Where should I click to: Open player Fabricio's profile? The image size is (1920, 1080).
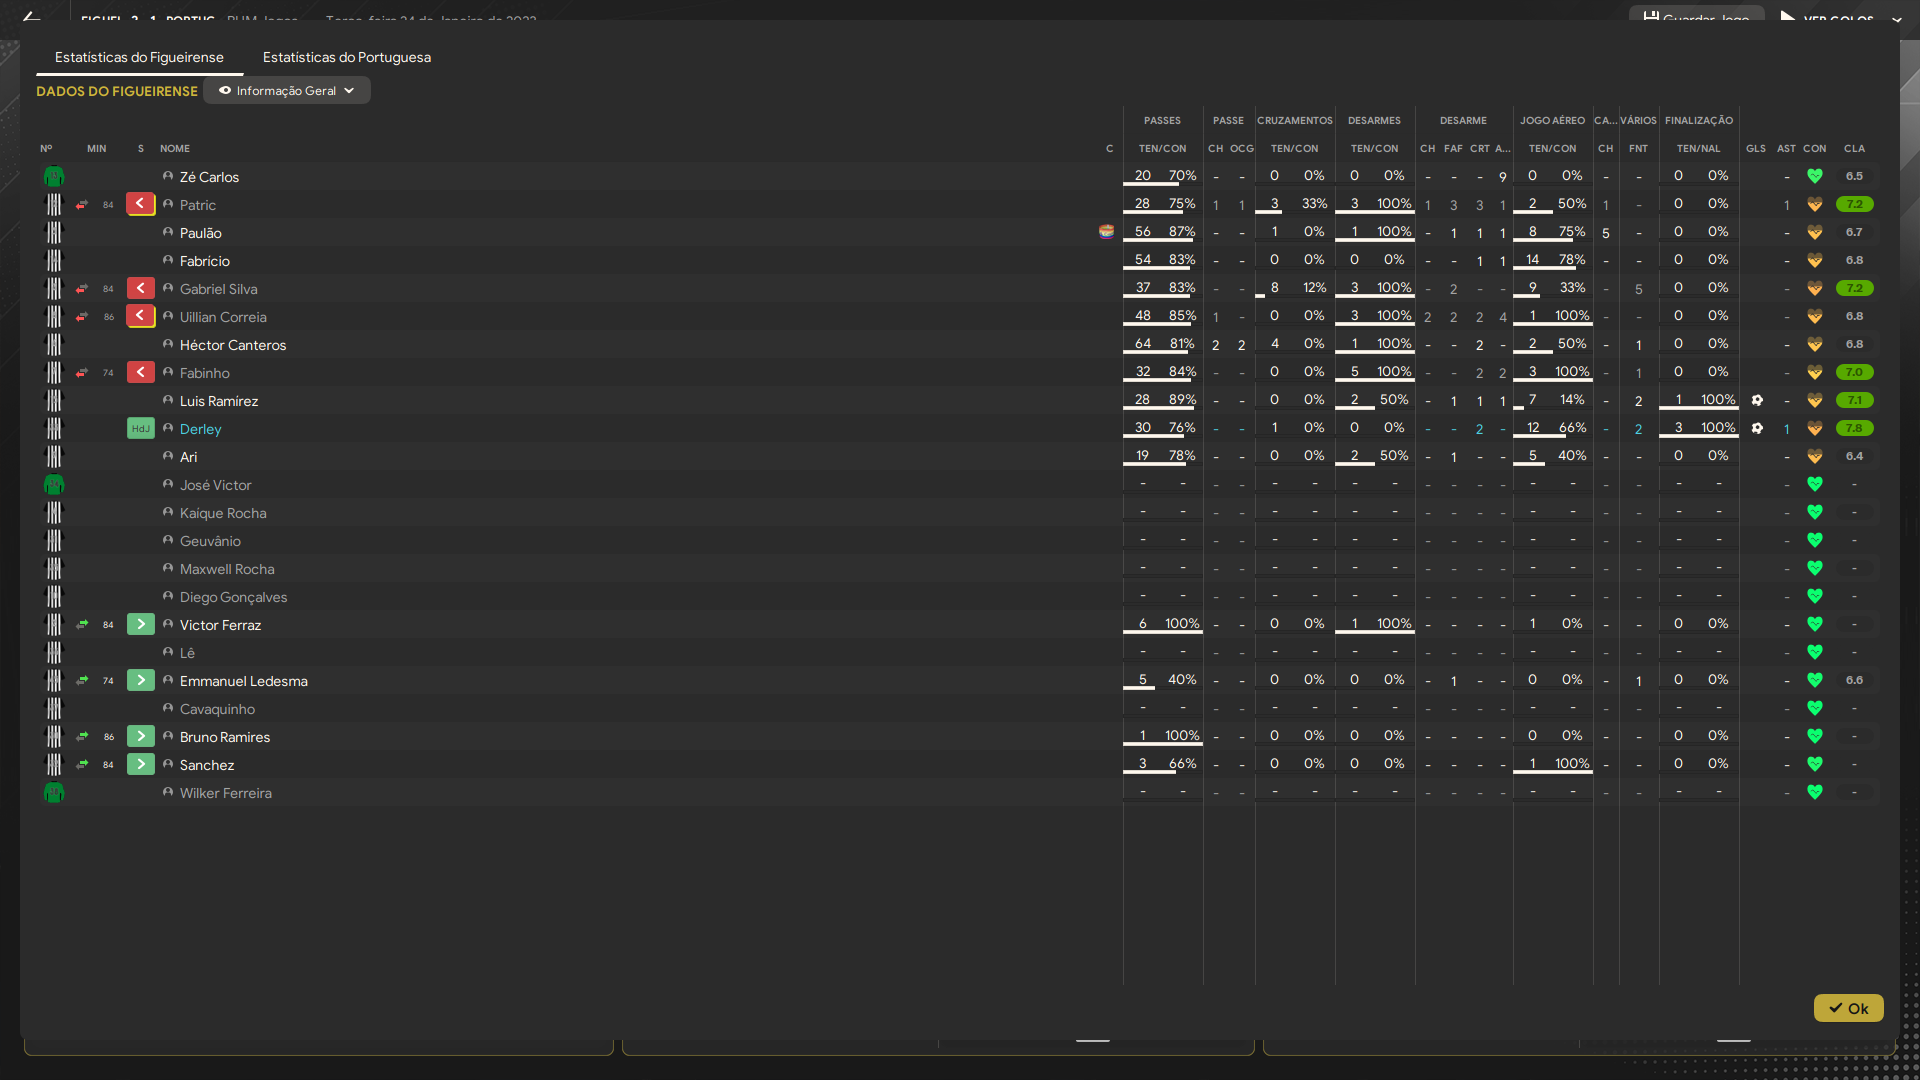tap(205, 261)
